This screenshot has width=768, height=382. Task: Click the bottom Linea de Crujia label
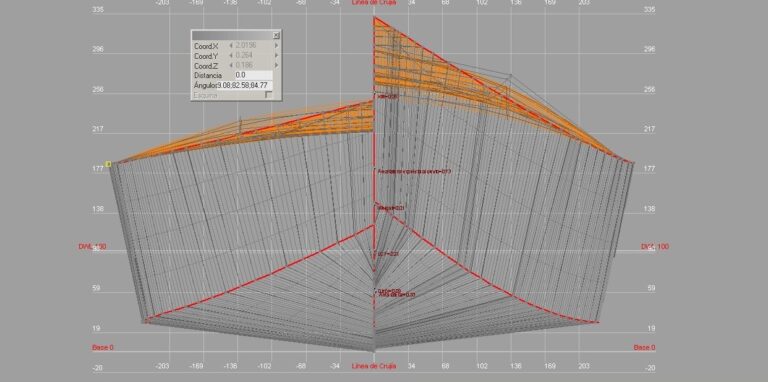tap(374, 366)
